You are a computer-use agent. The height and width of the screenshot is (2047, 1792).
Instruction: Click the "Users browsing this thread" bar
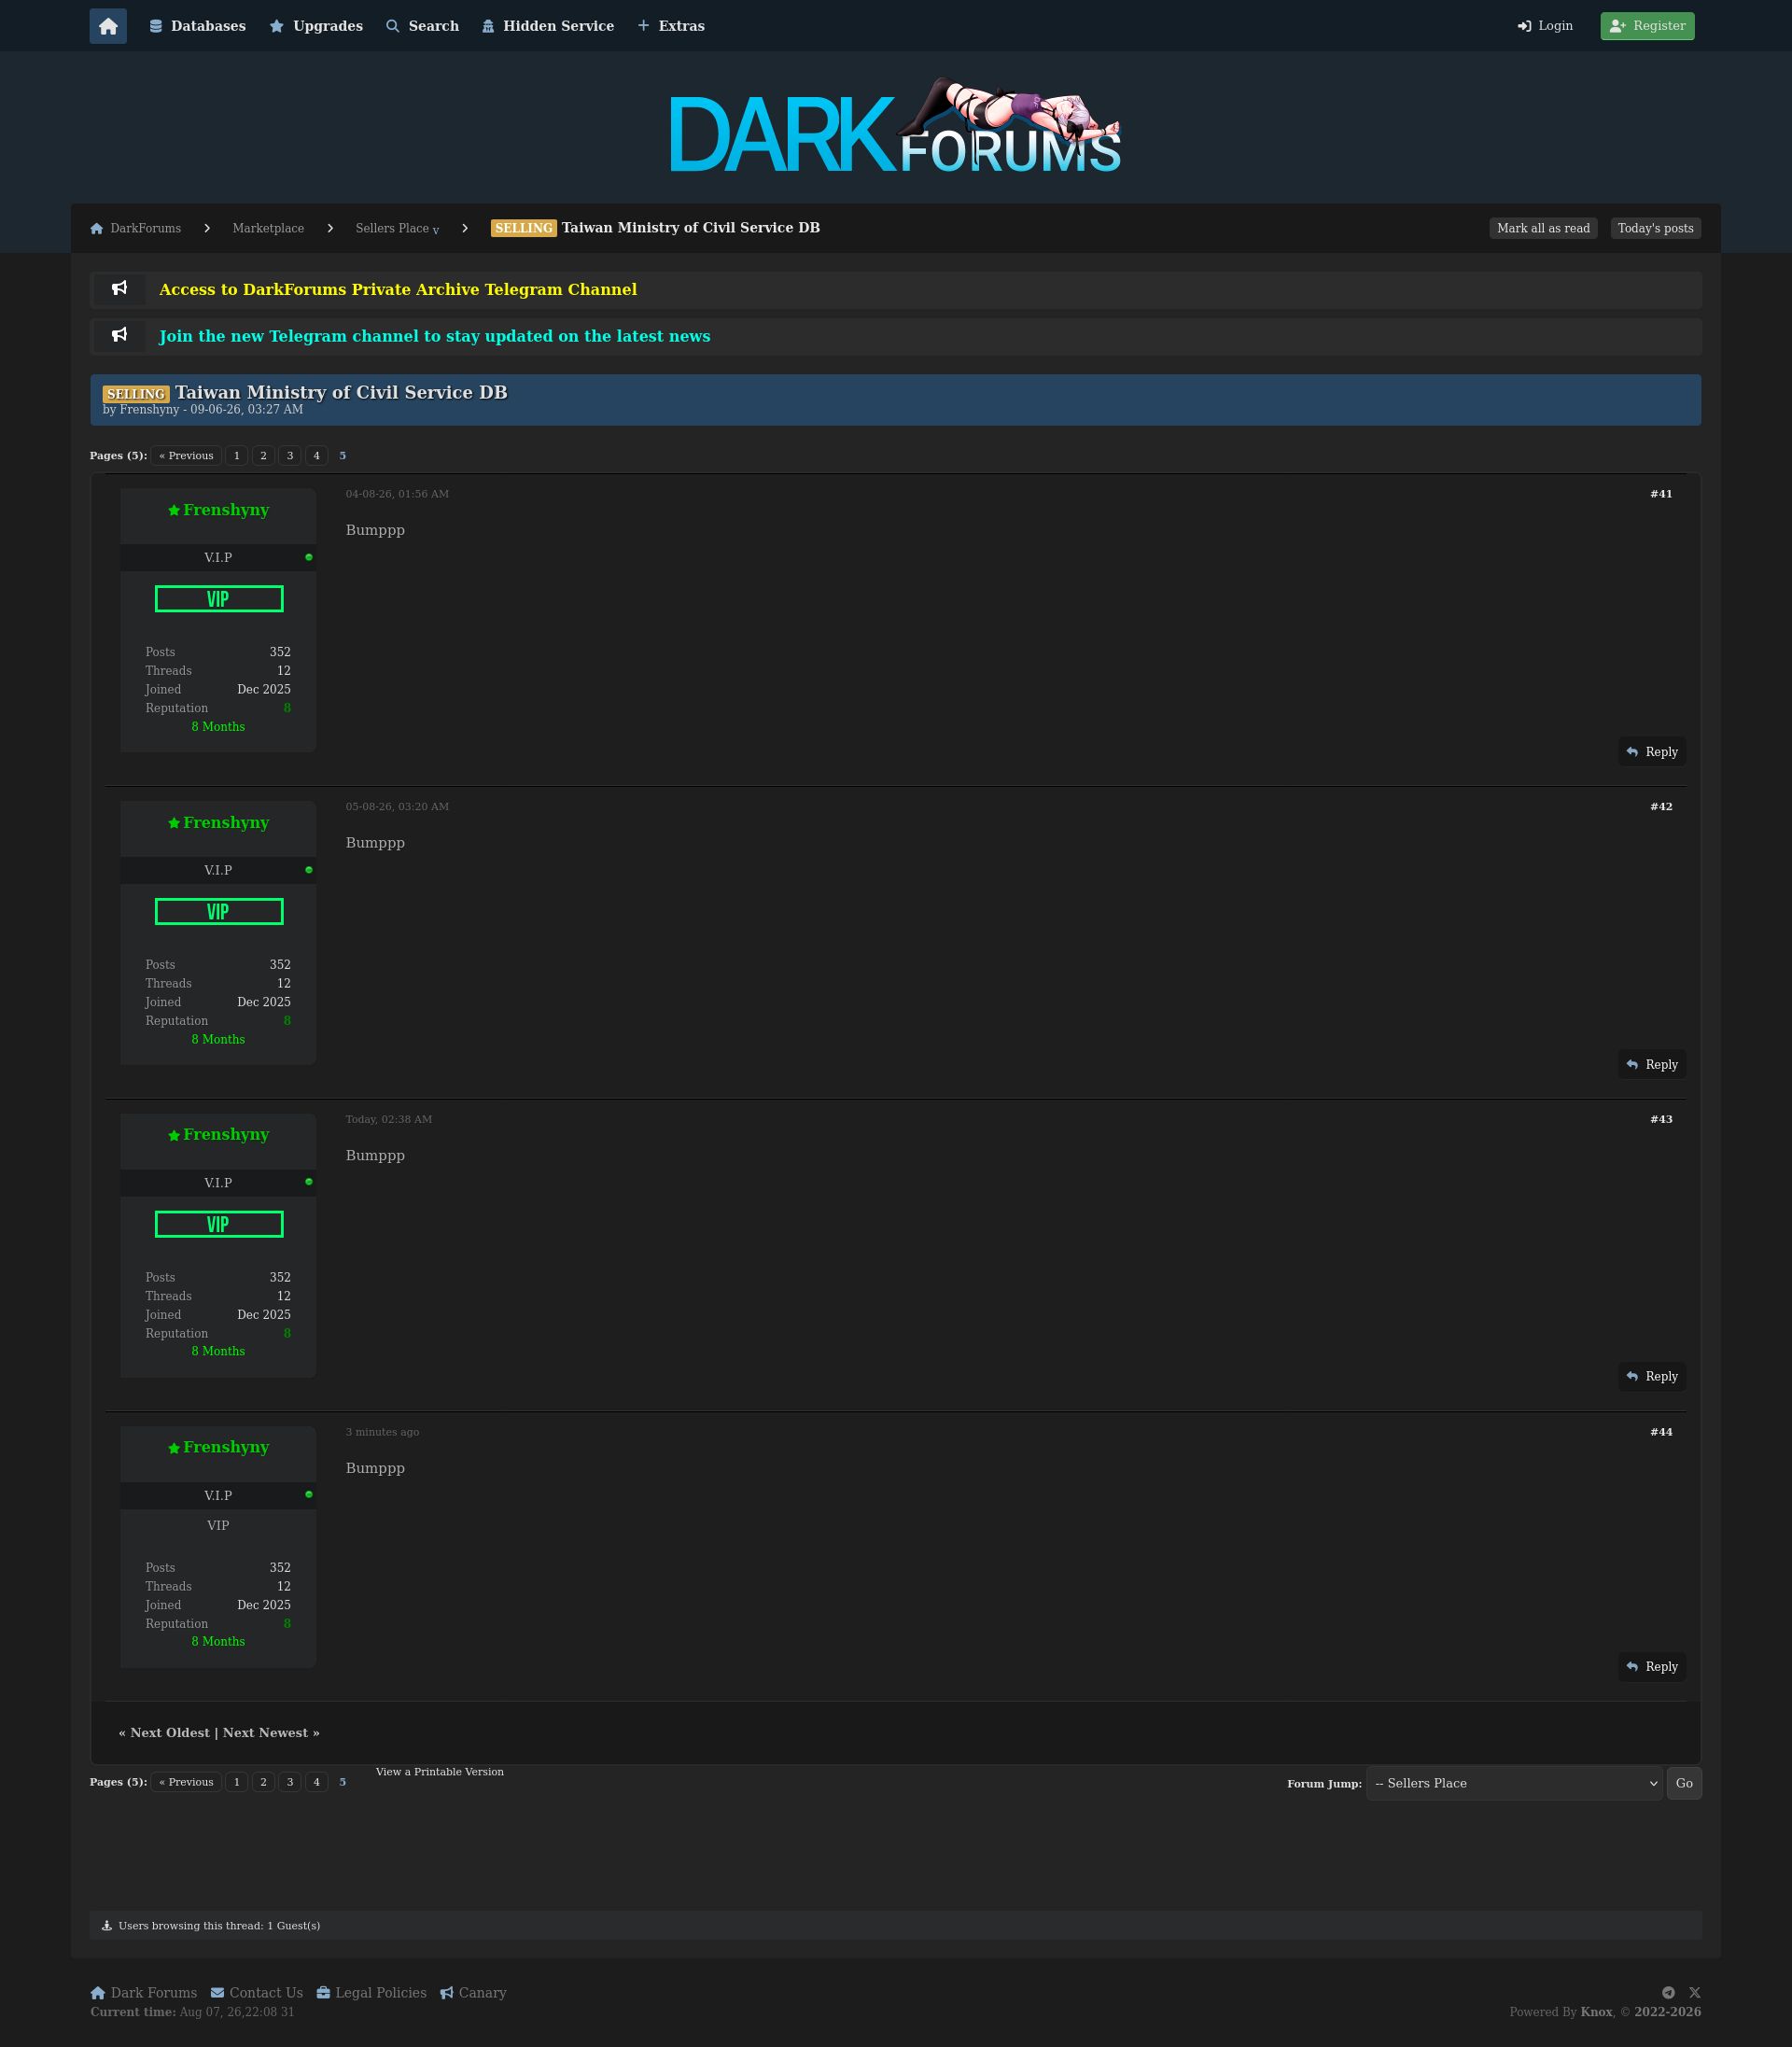click(x=895, y=1926)
